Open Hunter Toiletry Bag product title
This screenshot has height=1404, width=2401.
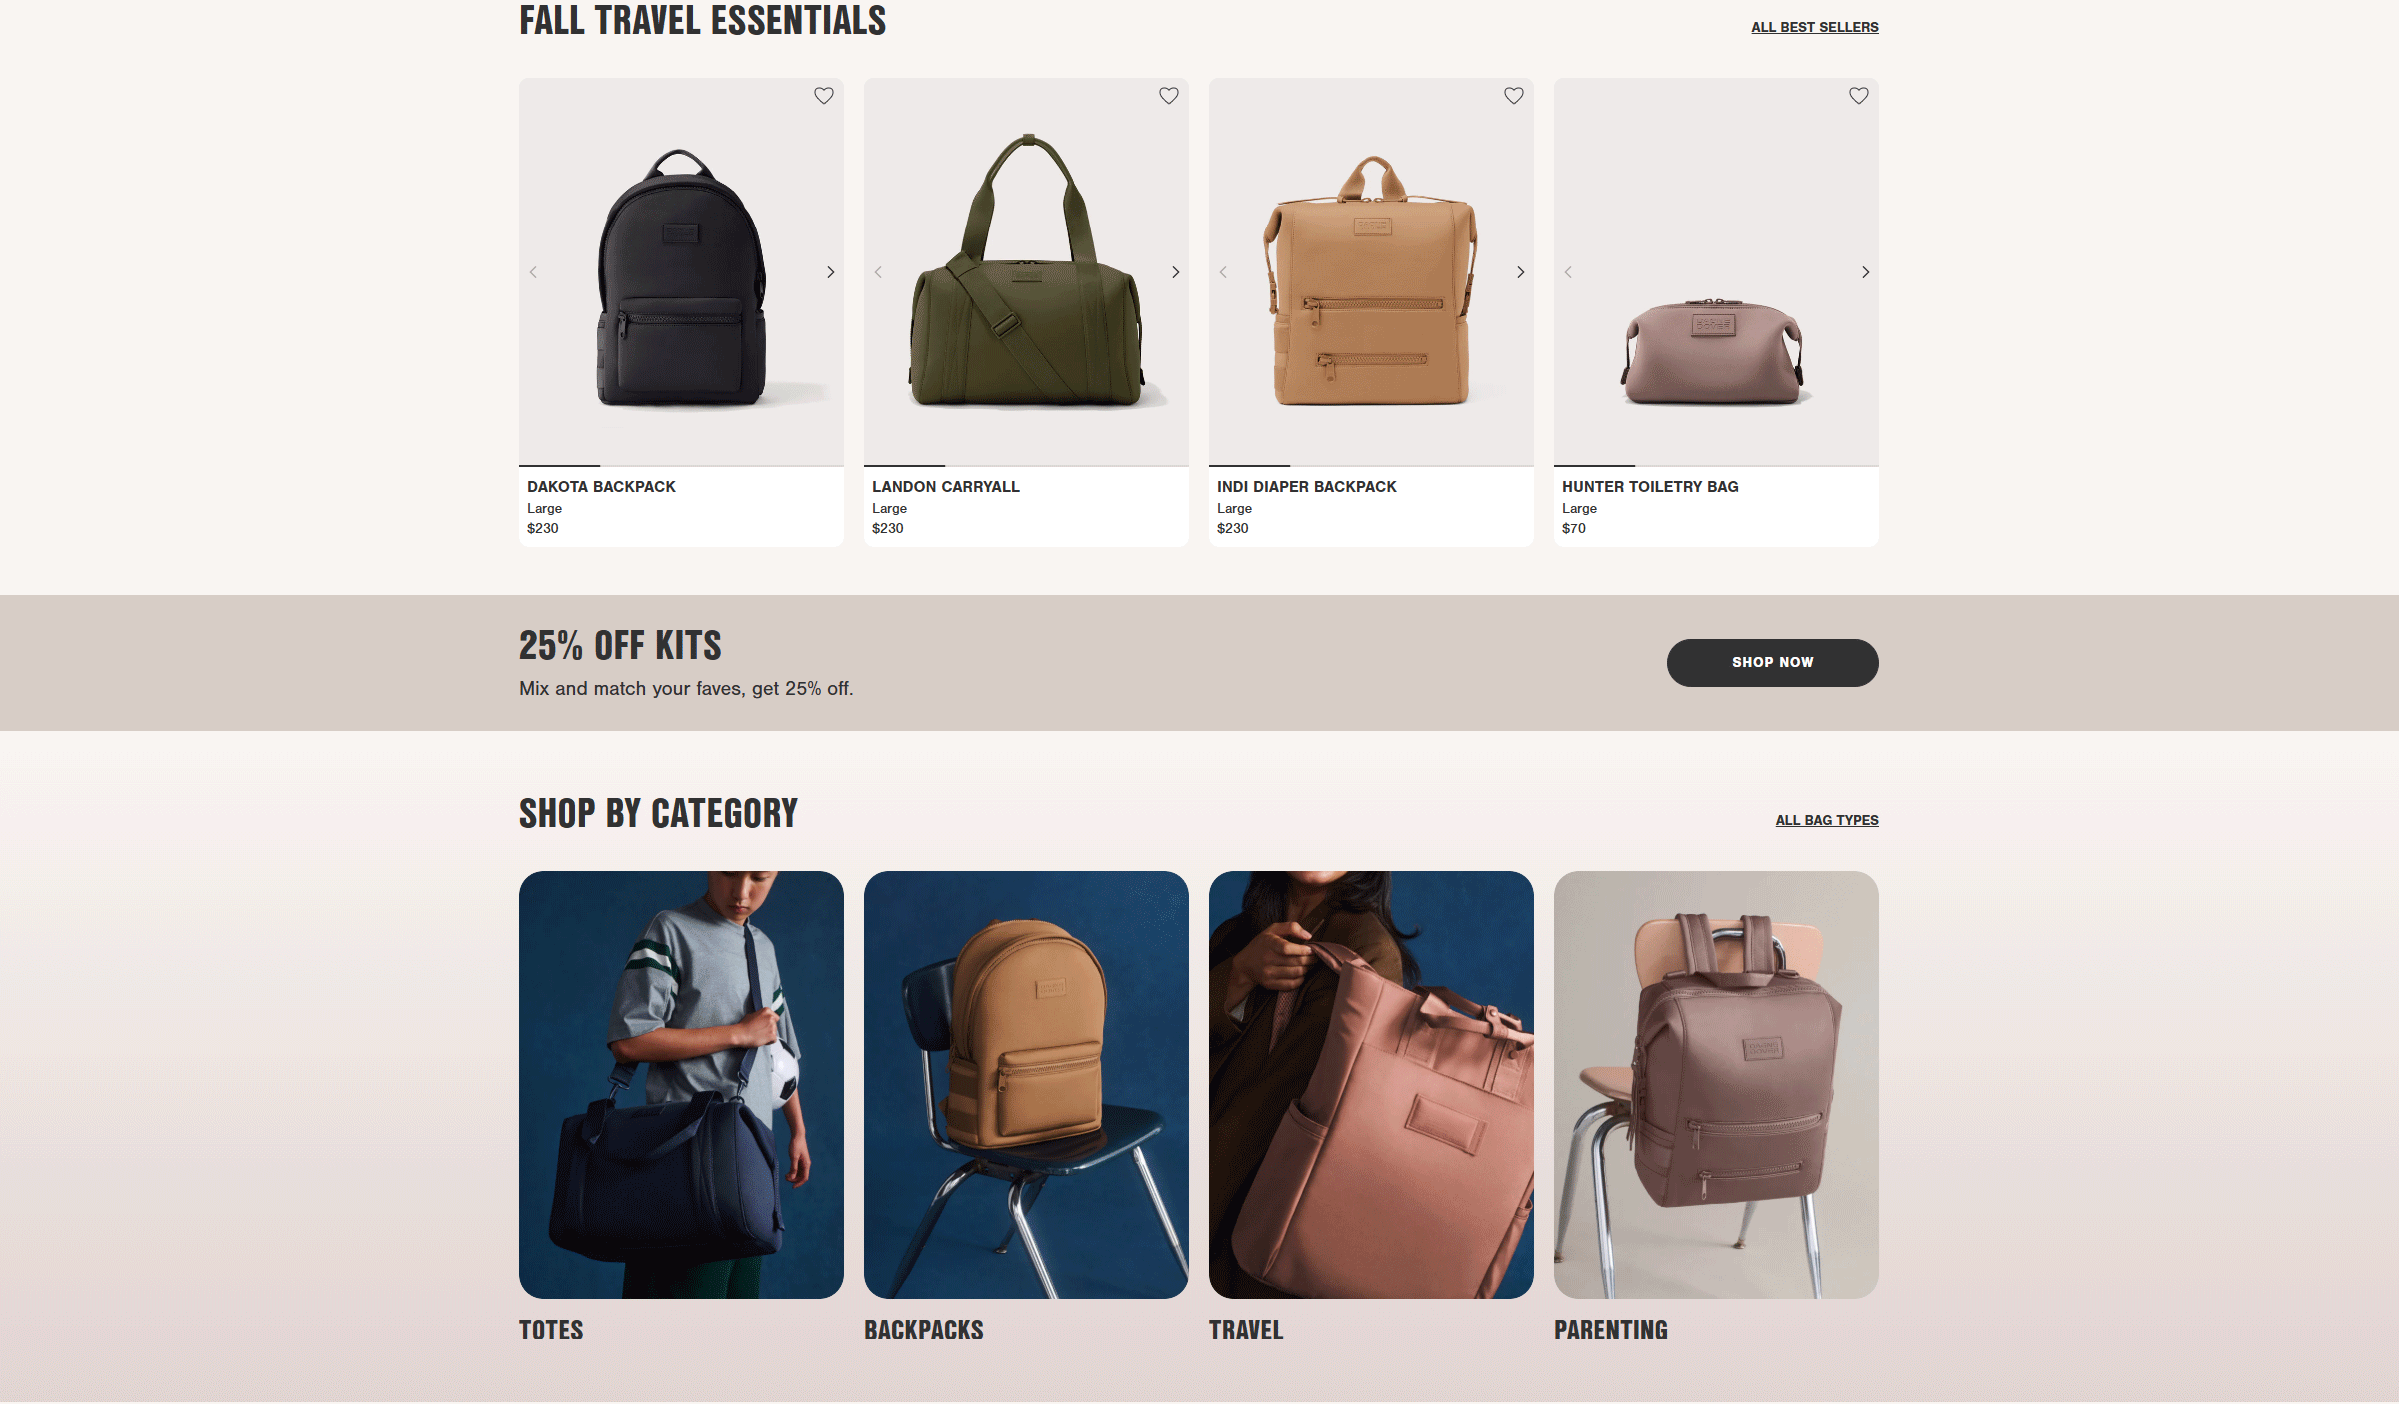coord(1650,487)
